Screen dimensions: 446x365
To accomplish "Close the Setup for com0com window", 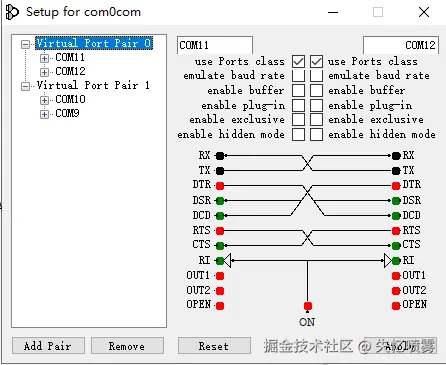I will (424, 13).
